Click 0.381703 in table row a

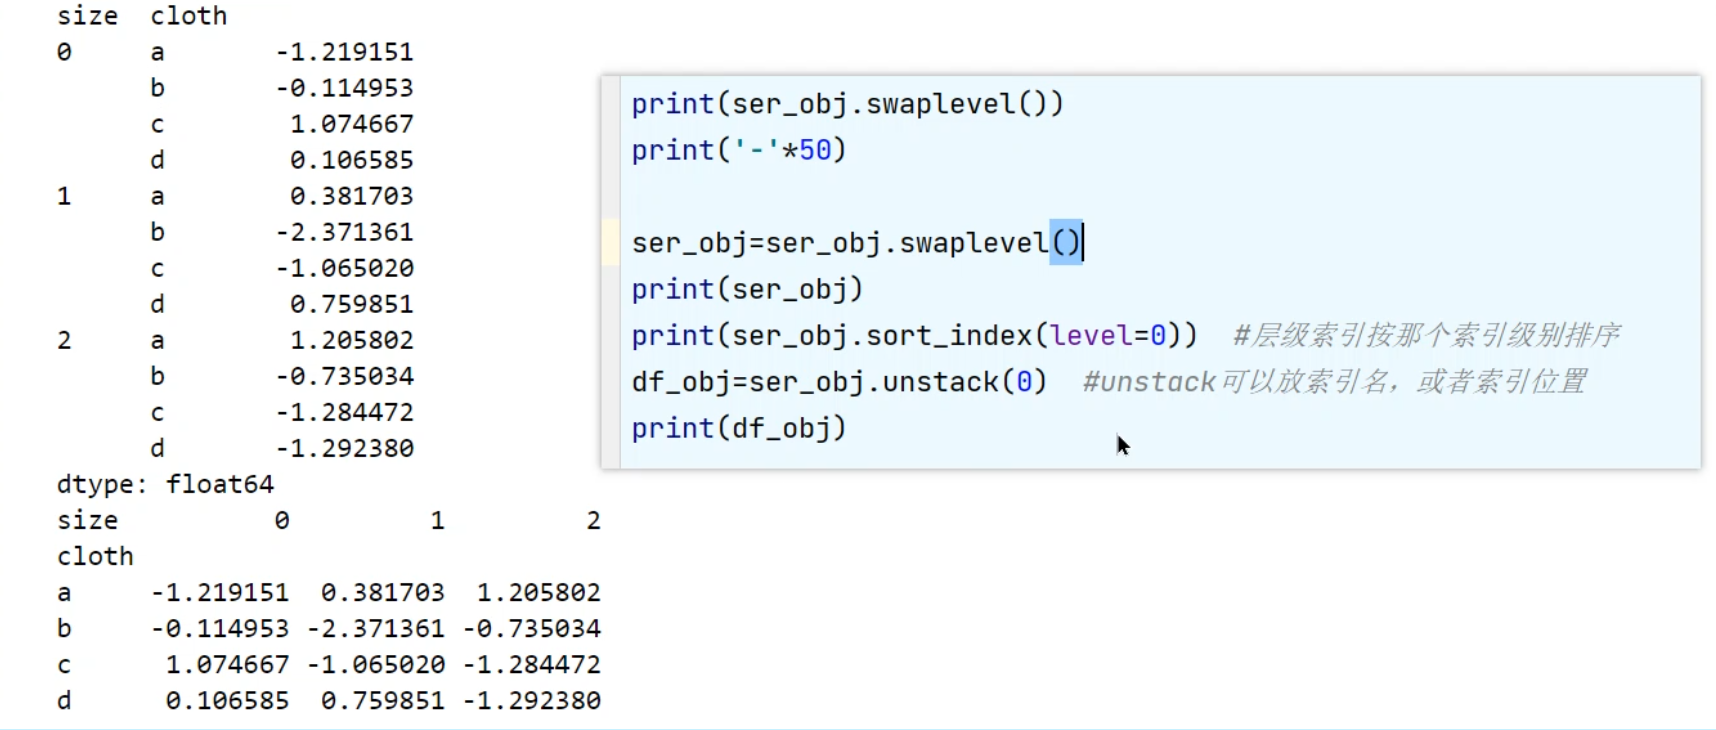point(383,593)
